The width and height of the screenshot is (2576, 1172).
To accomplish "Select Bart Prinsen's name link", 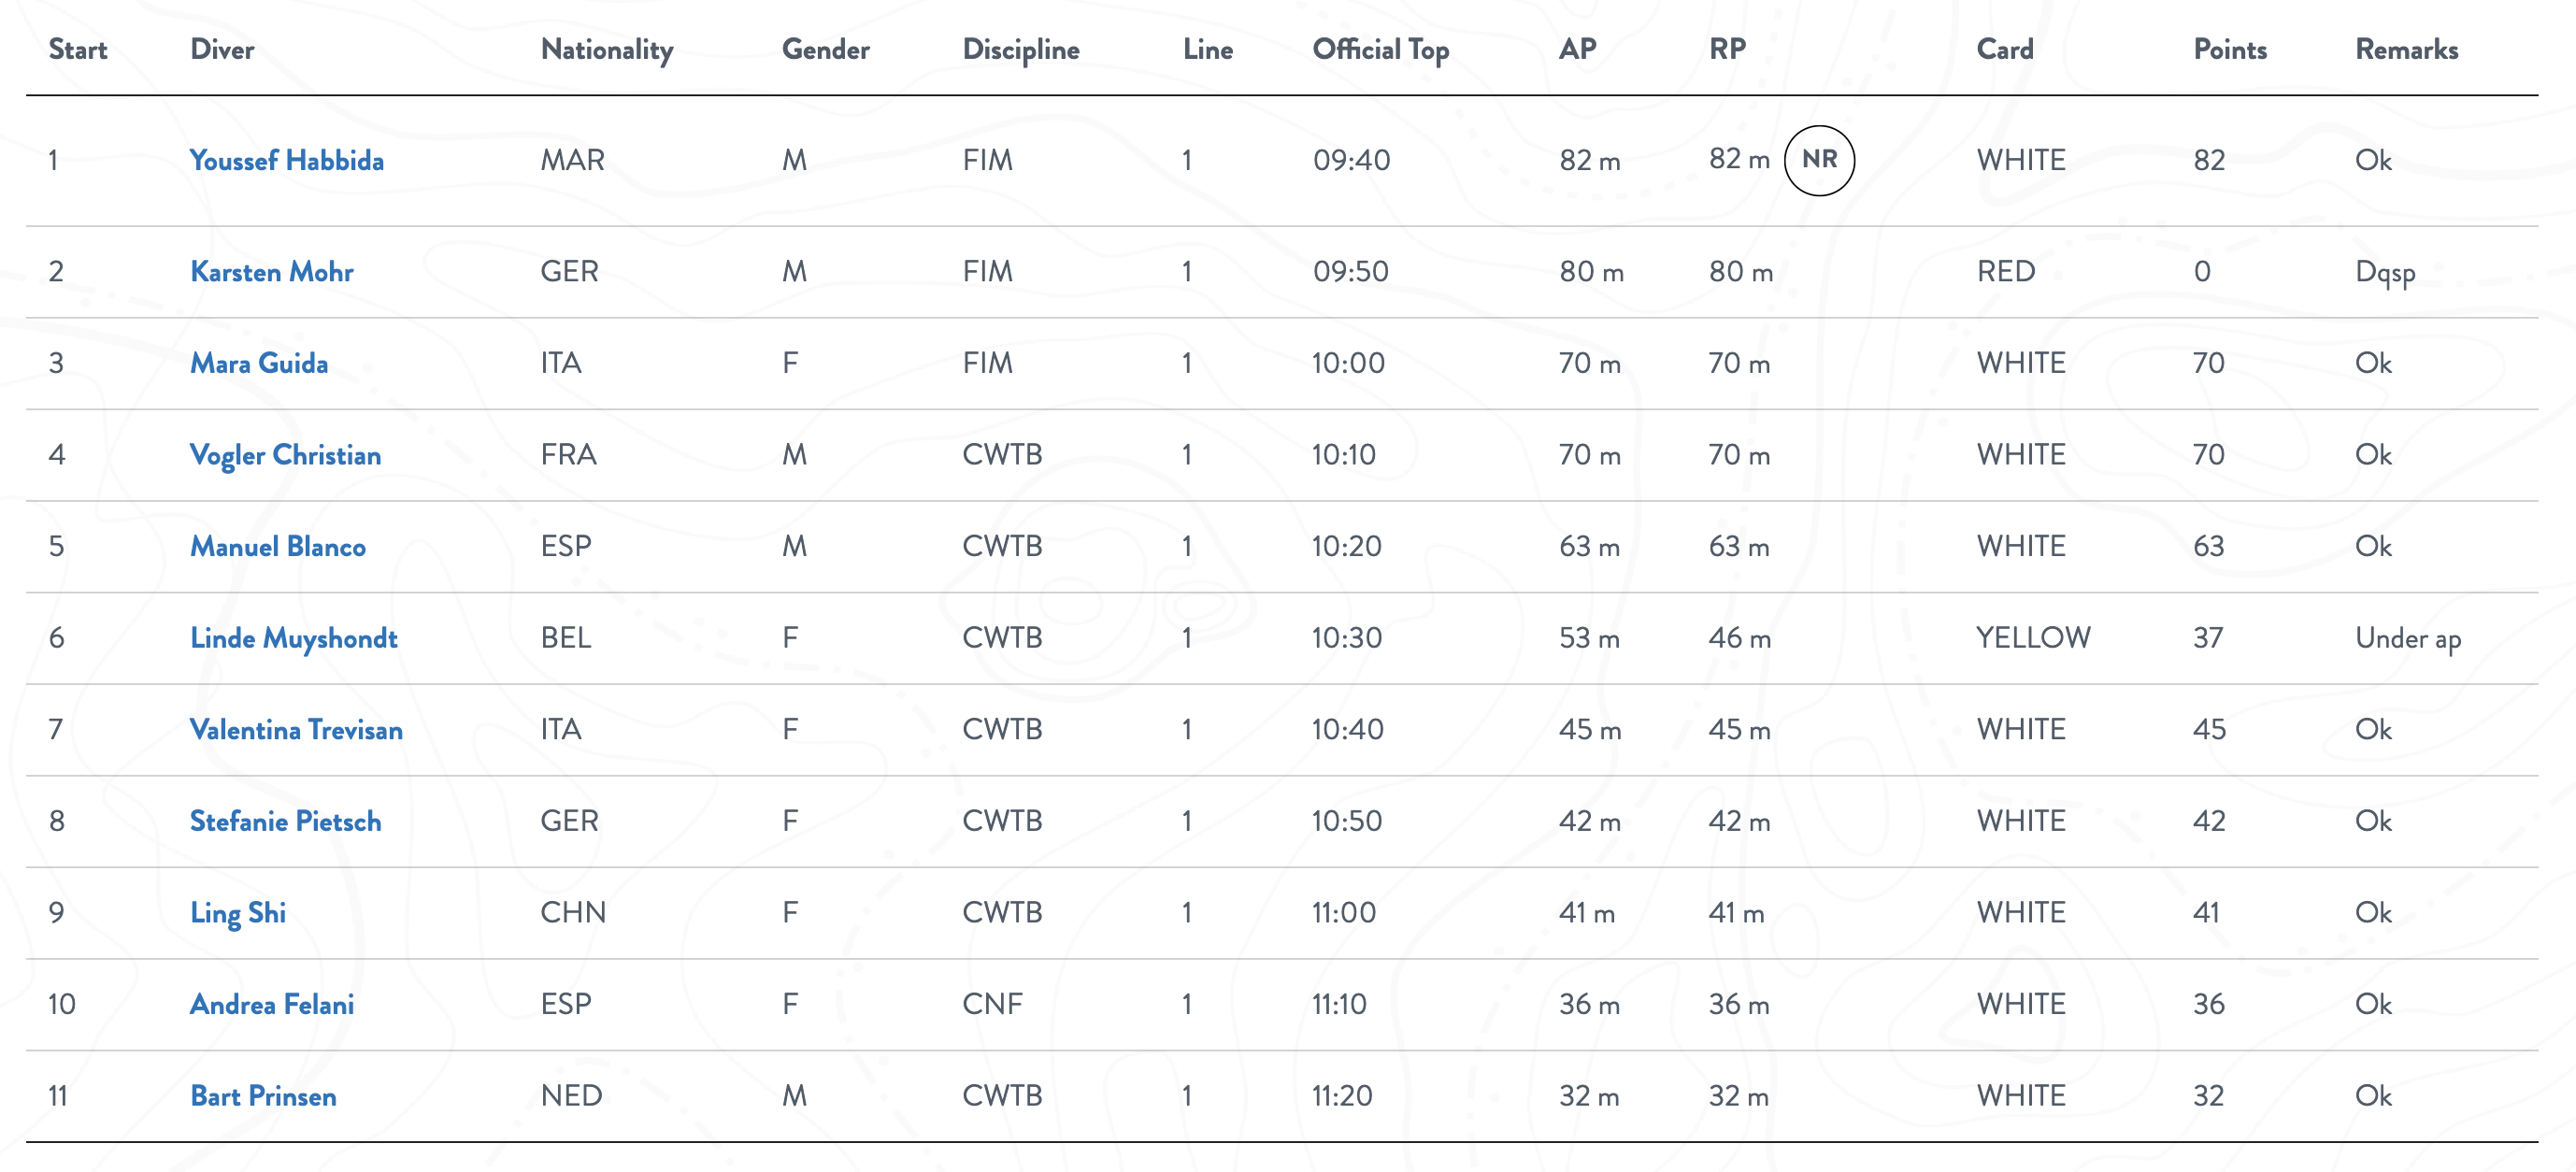I will point(263,1097).
